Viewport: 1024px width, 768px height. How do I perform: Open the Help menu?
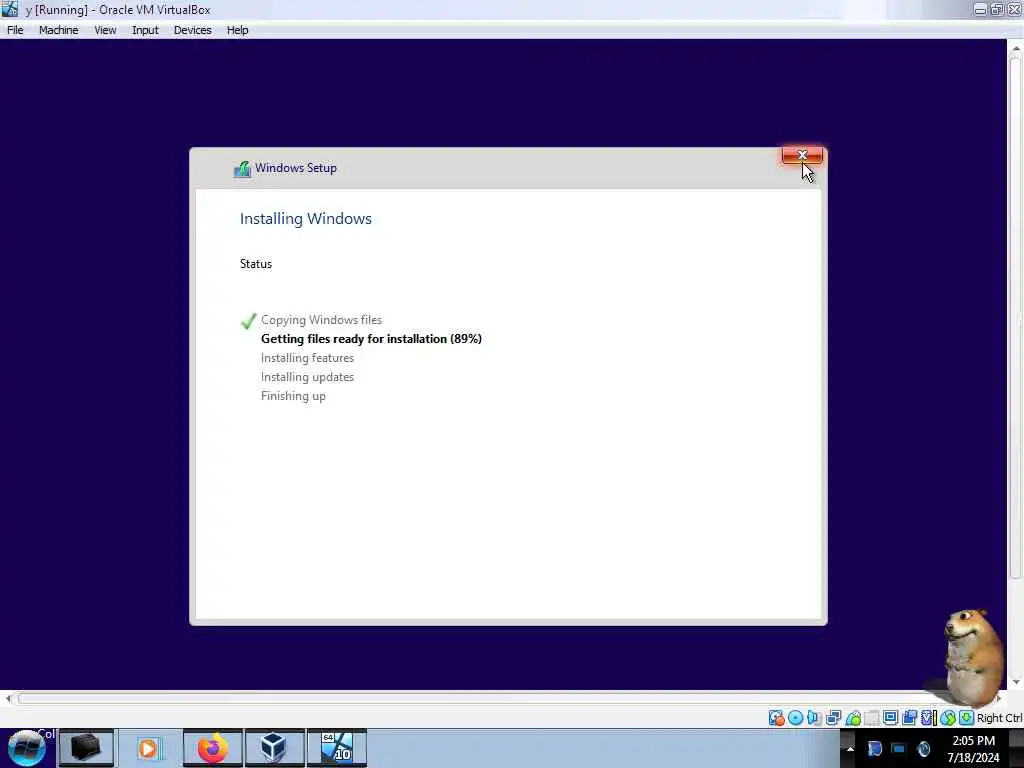(237, 30)
